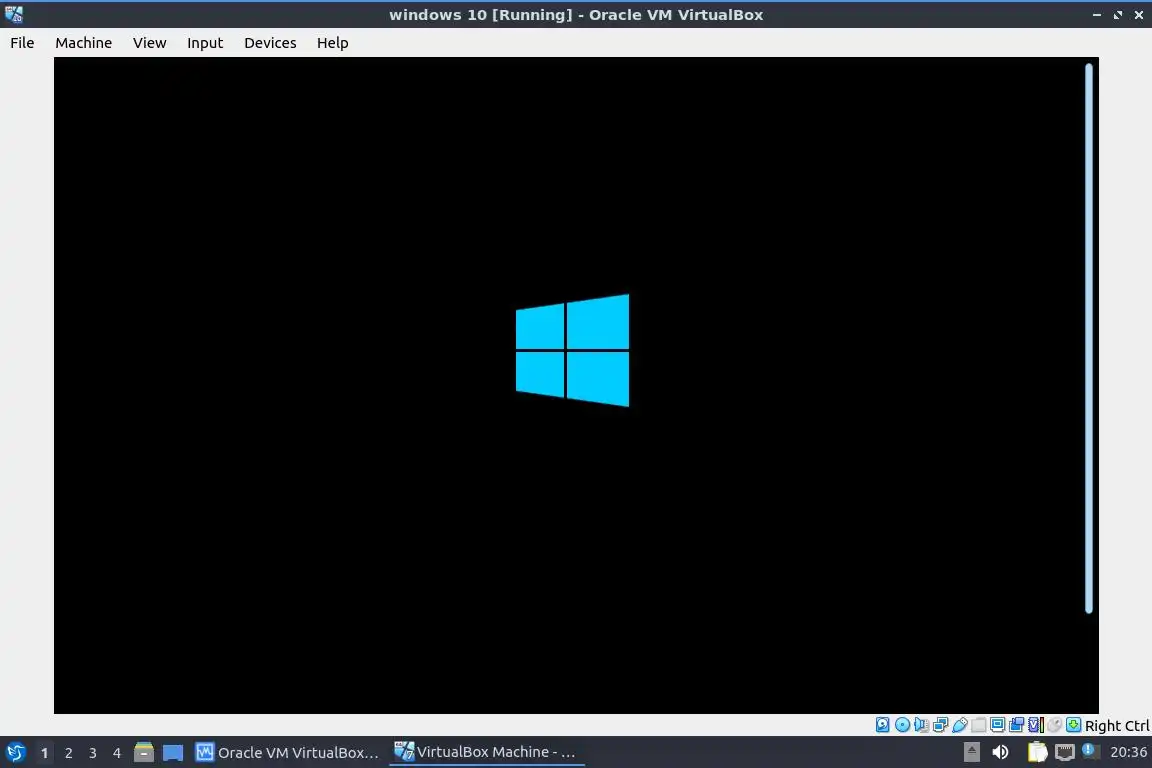Maximize the VirtualBox window

pos(1117,15)
